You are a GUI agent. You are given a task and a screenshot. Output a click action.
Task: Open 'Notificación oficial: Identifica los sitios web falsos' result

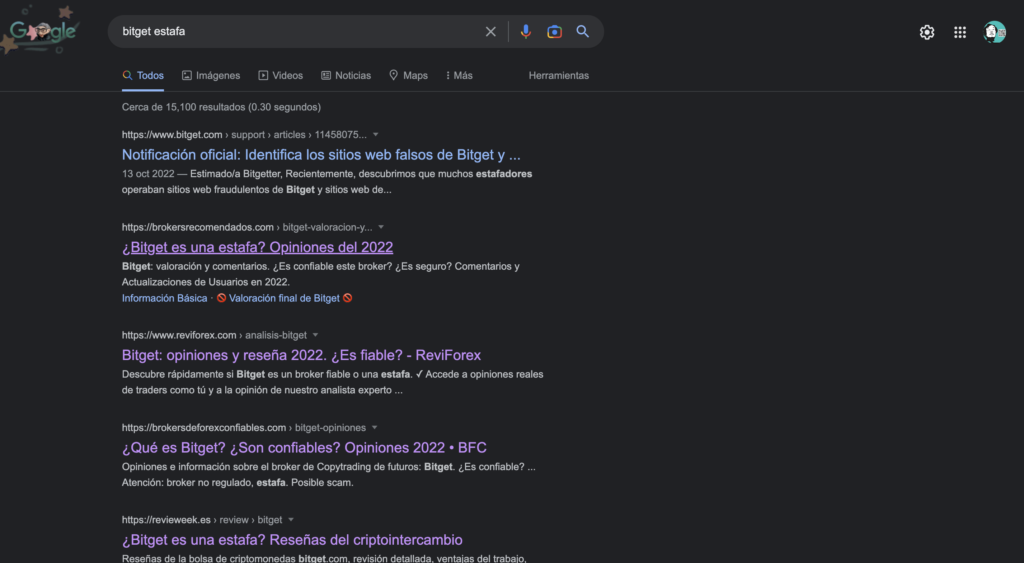(321, 155)
